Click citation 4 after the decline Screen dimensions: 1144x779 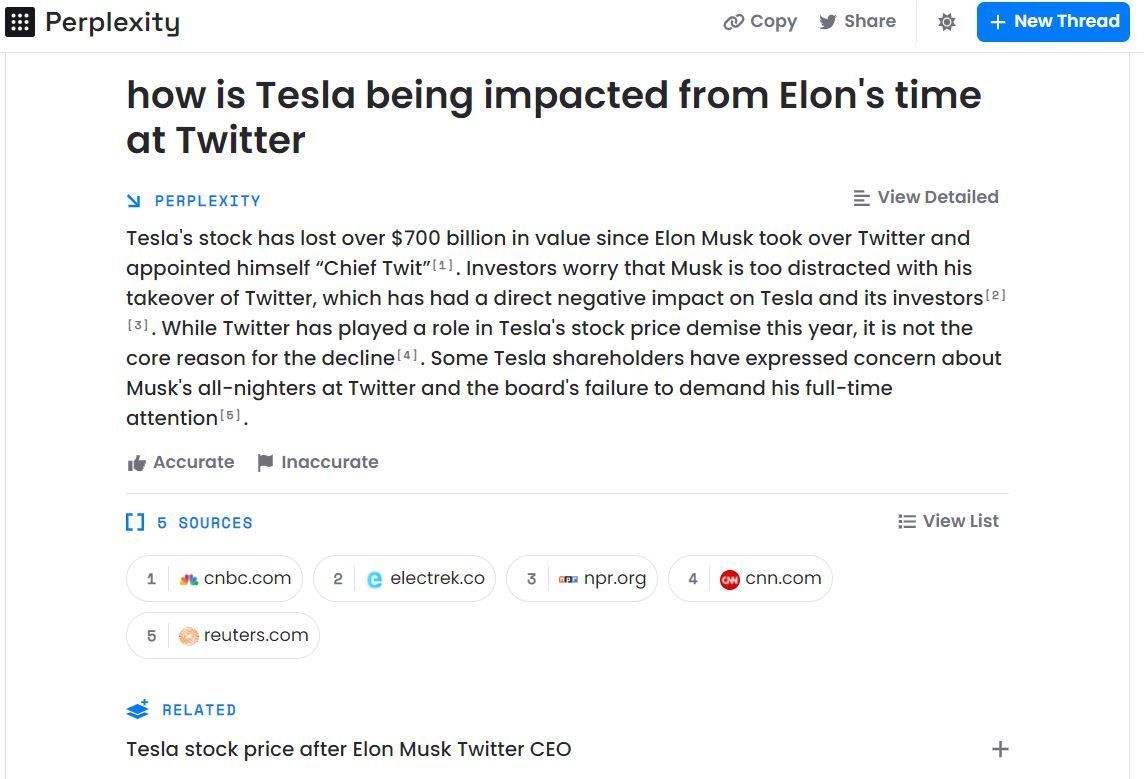407,355
